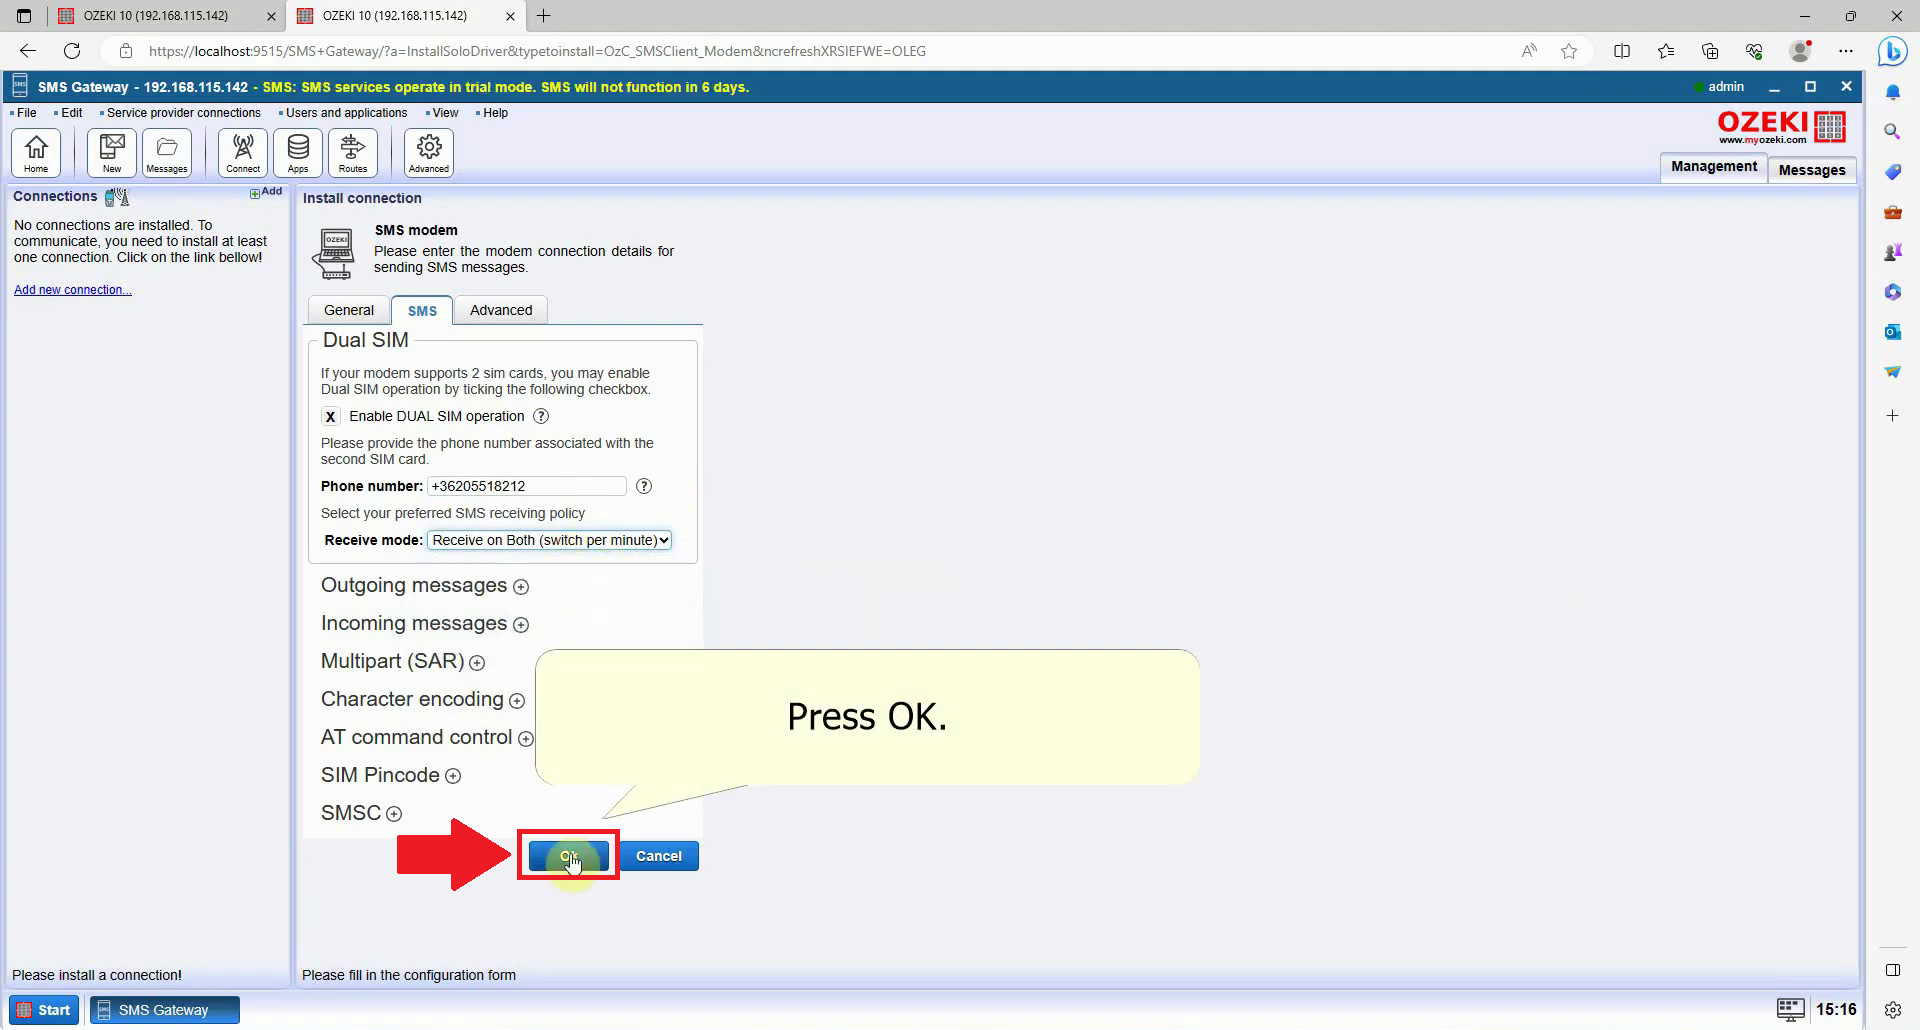Select the SMS tab

click(x=422, y=310)
